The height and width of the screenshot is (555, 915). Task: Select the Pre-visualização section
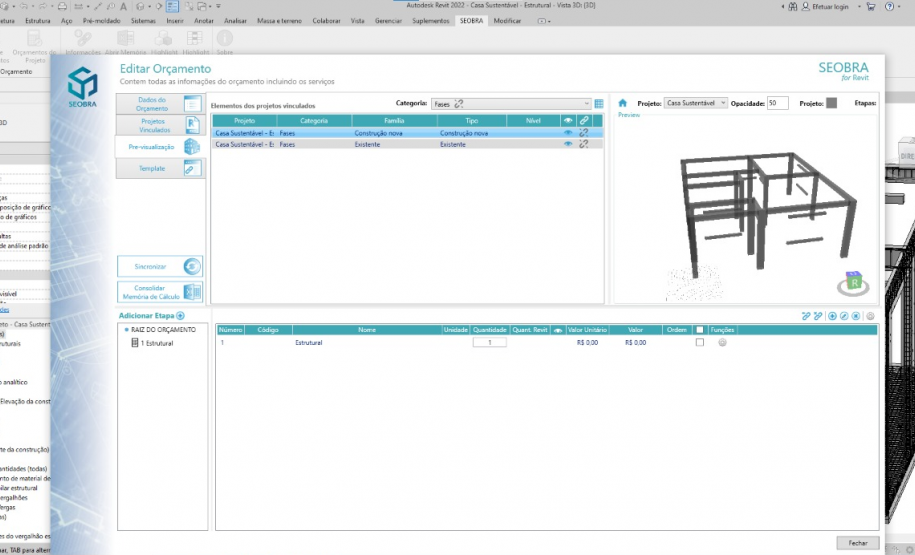pos(160,147)
